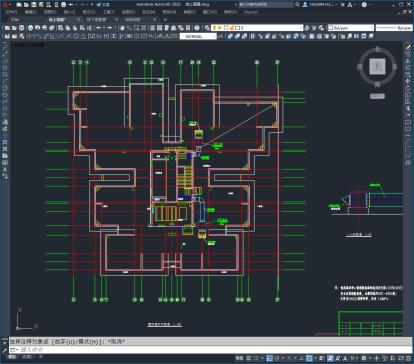The image size is (414, 364).
Task: Open the Express menu
Action: point(251,12)
